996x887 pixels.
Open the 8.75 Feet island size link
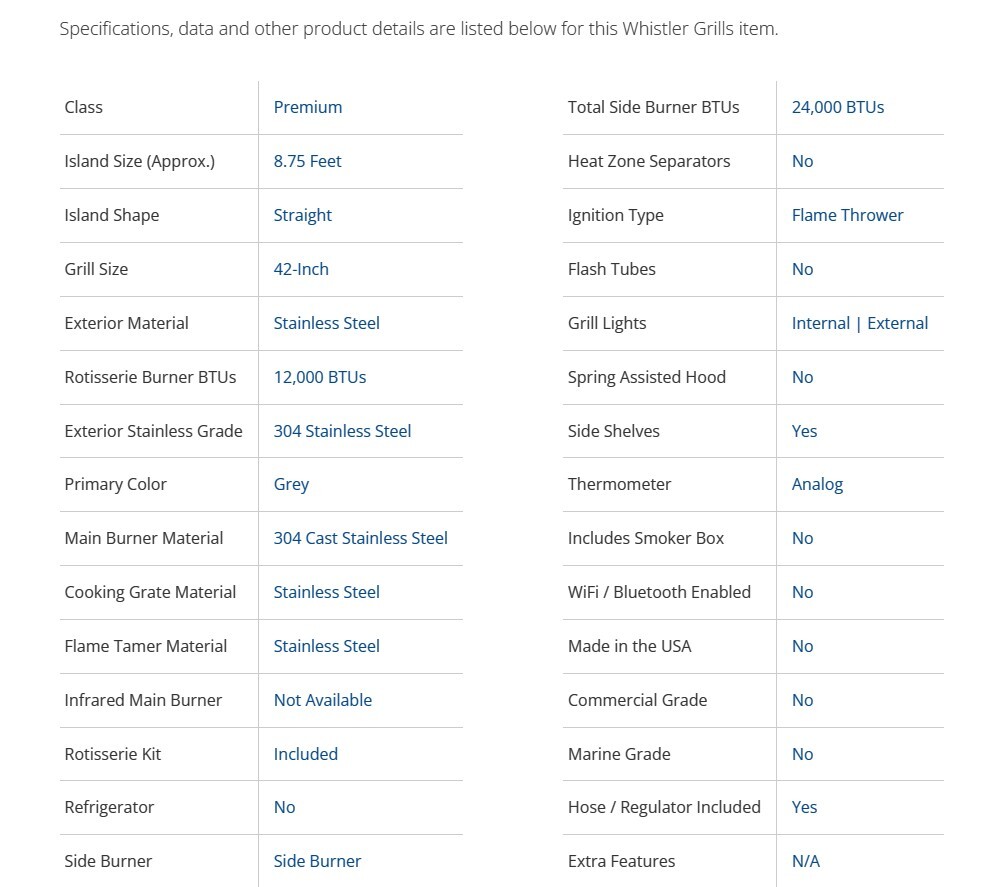[307, 161]
